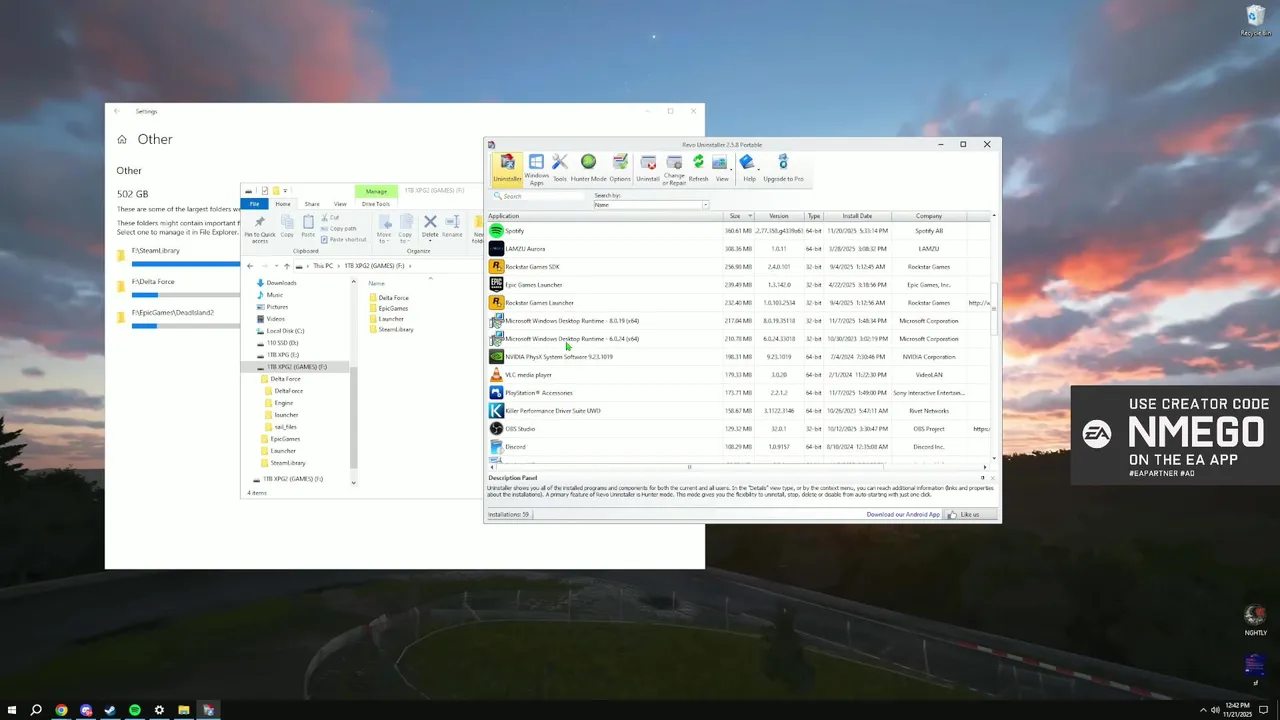Click Copy path in File Explorer ribbon
1280x720 pixels.
[340, 228]
